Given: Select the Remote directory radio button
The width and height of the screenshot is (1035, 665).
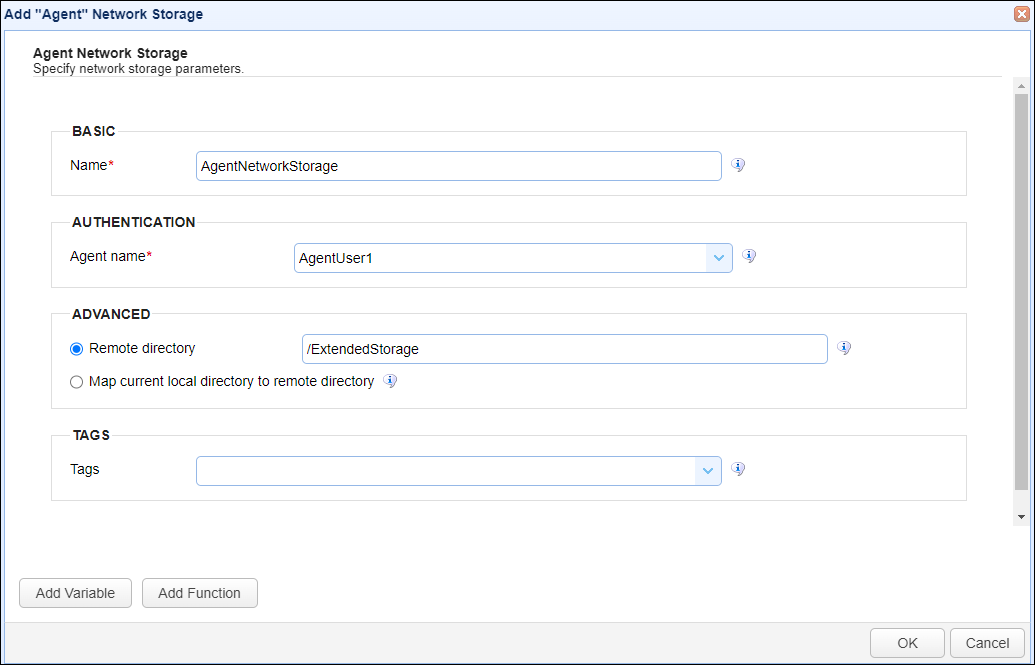Looking at the screenshot, I should (77, 349).
